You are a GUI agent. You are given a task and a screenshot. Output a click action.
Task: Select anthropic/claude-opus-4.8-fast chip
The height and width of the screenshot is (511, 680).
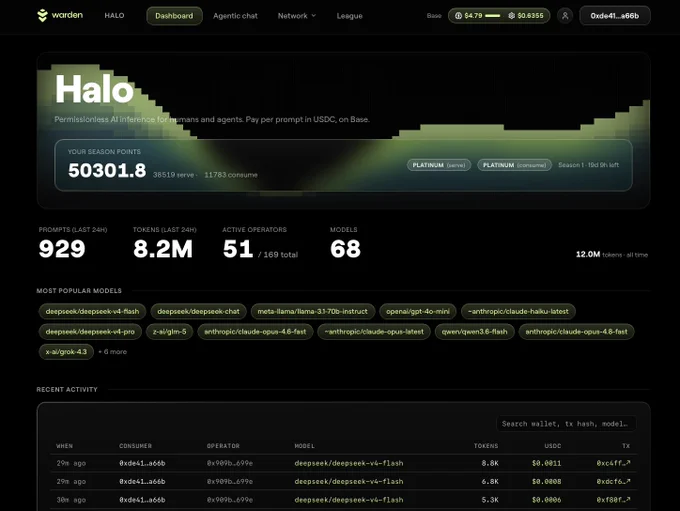[576, 332]
